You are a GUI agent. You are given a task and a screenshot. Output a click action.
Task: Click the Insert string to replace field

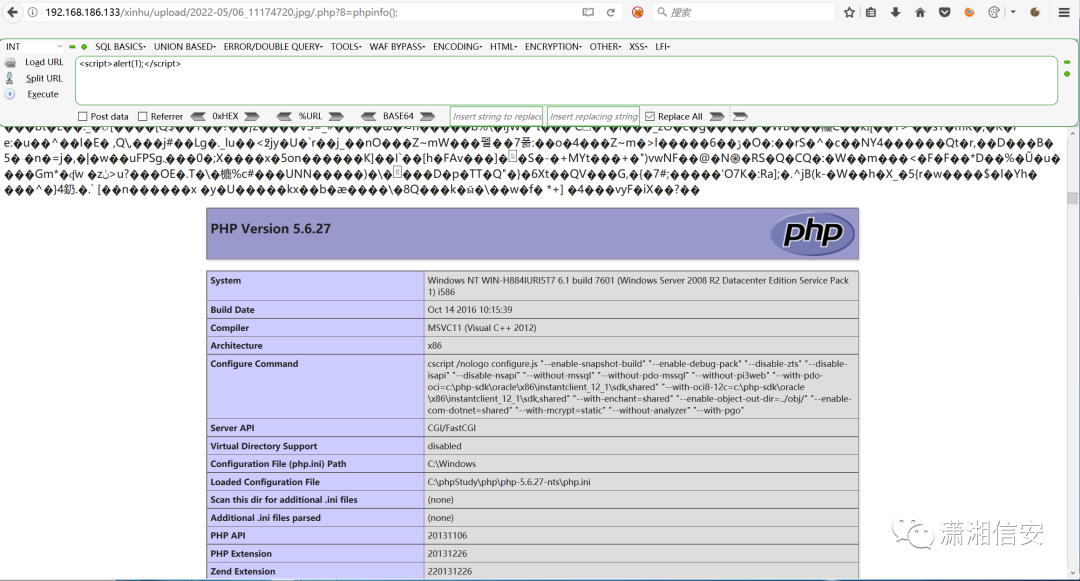click(497, 116)
